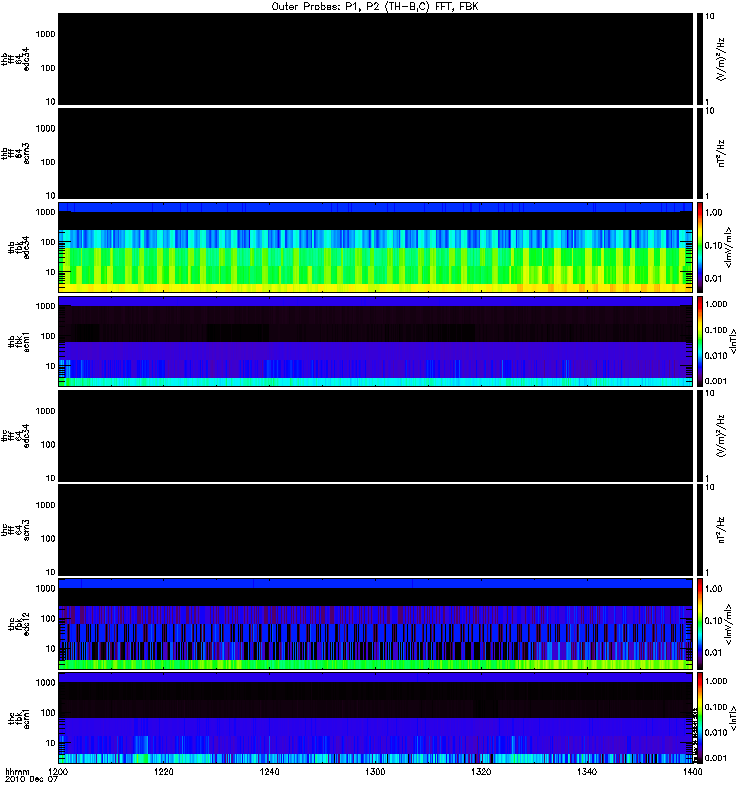Click the '100' y-tick of top thb fff edc34 panel

[x=48, y=68]
